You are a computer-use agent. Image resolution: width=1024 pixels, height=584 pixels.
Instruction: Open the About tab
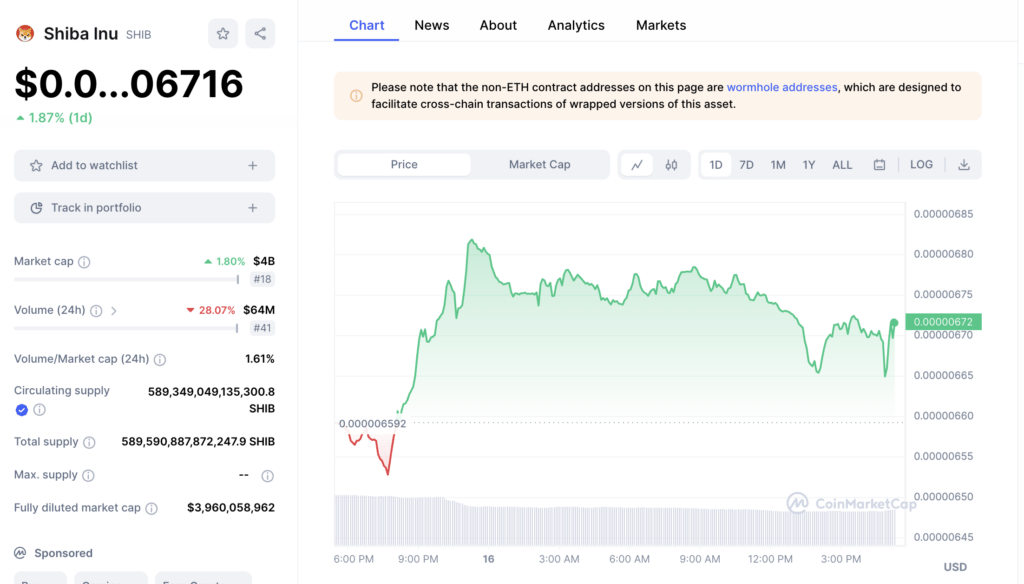pyautogui.click(x=498, y=25)
